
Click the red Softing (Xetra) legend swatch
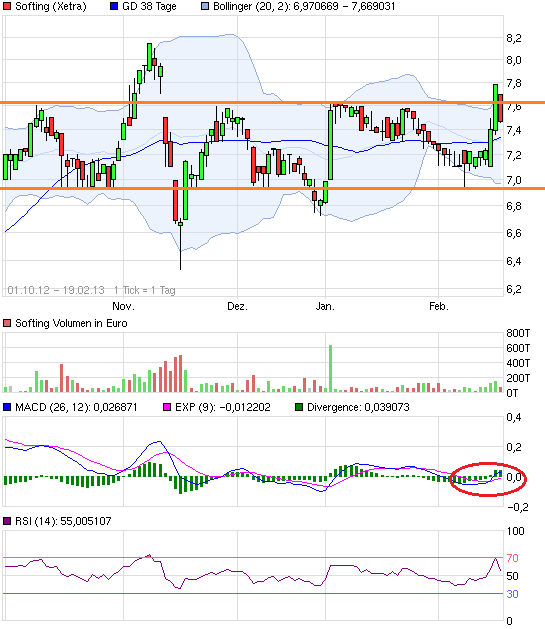point(7,6)
